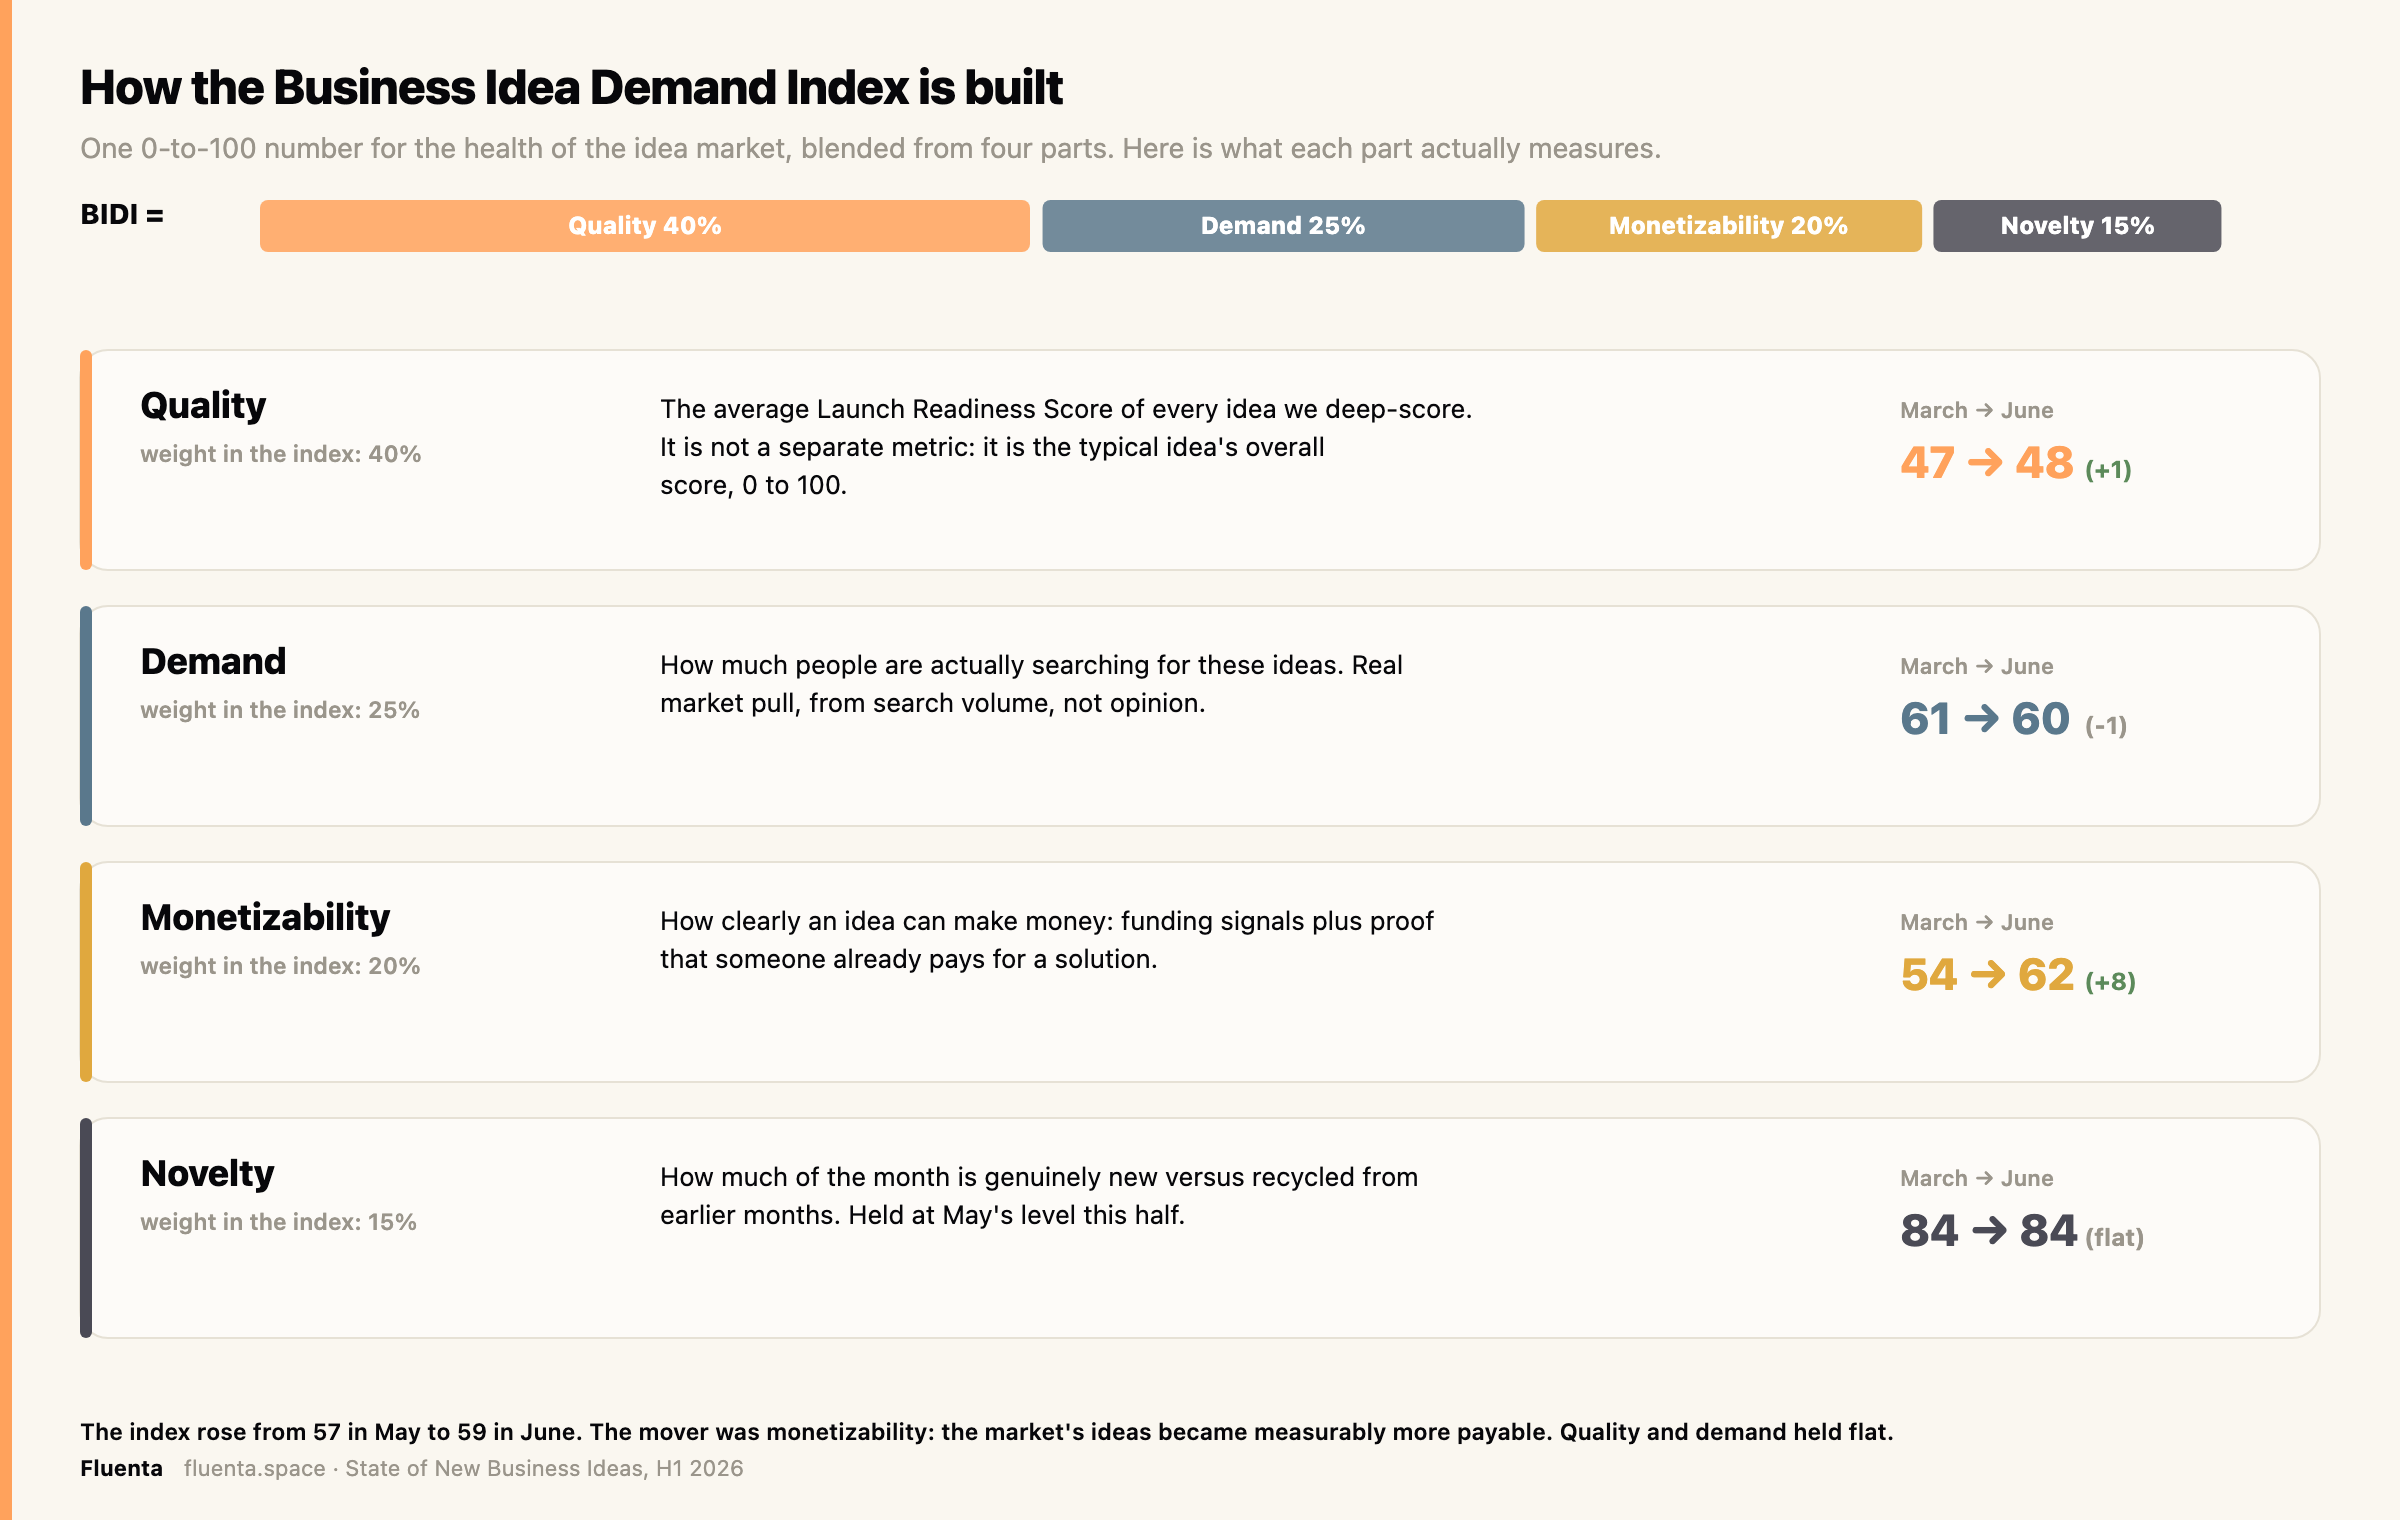The height and width of the screenshot is (1520, 2400).
Task: Click the BIDI = formula label
Action: [x=122, y=215]
